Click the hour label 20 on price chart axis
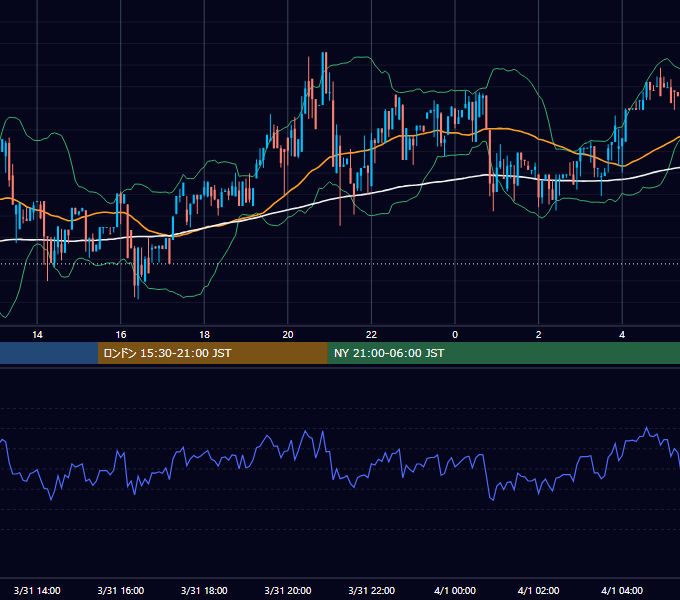The width and height of the screenshot is (680, 600). coord(288,335)
